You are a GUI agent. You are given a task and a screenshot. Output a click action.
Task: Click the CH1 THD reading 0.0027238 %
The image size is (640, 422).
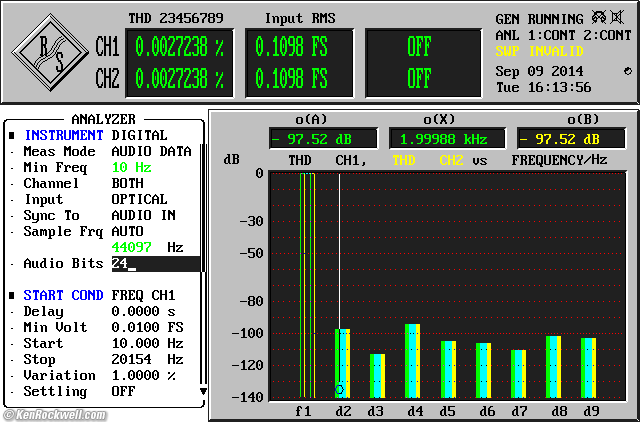click(180, 47)
